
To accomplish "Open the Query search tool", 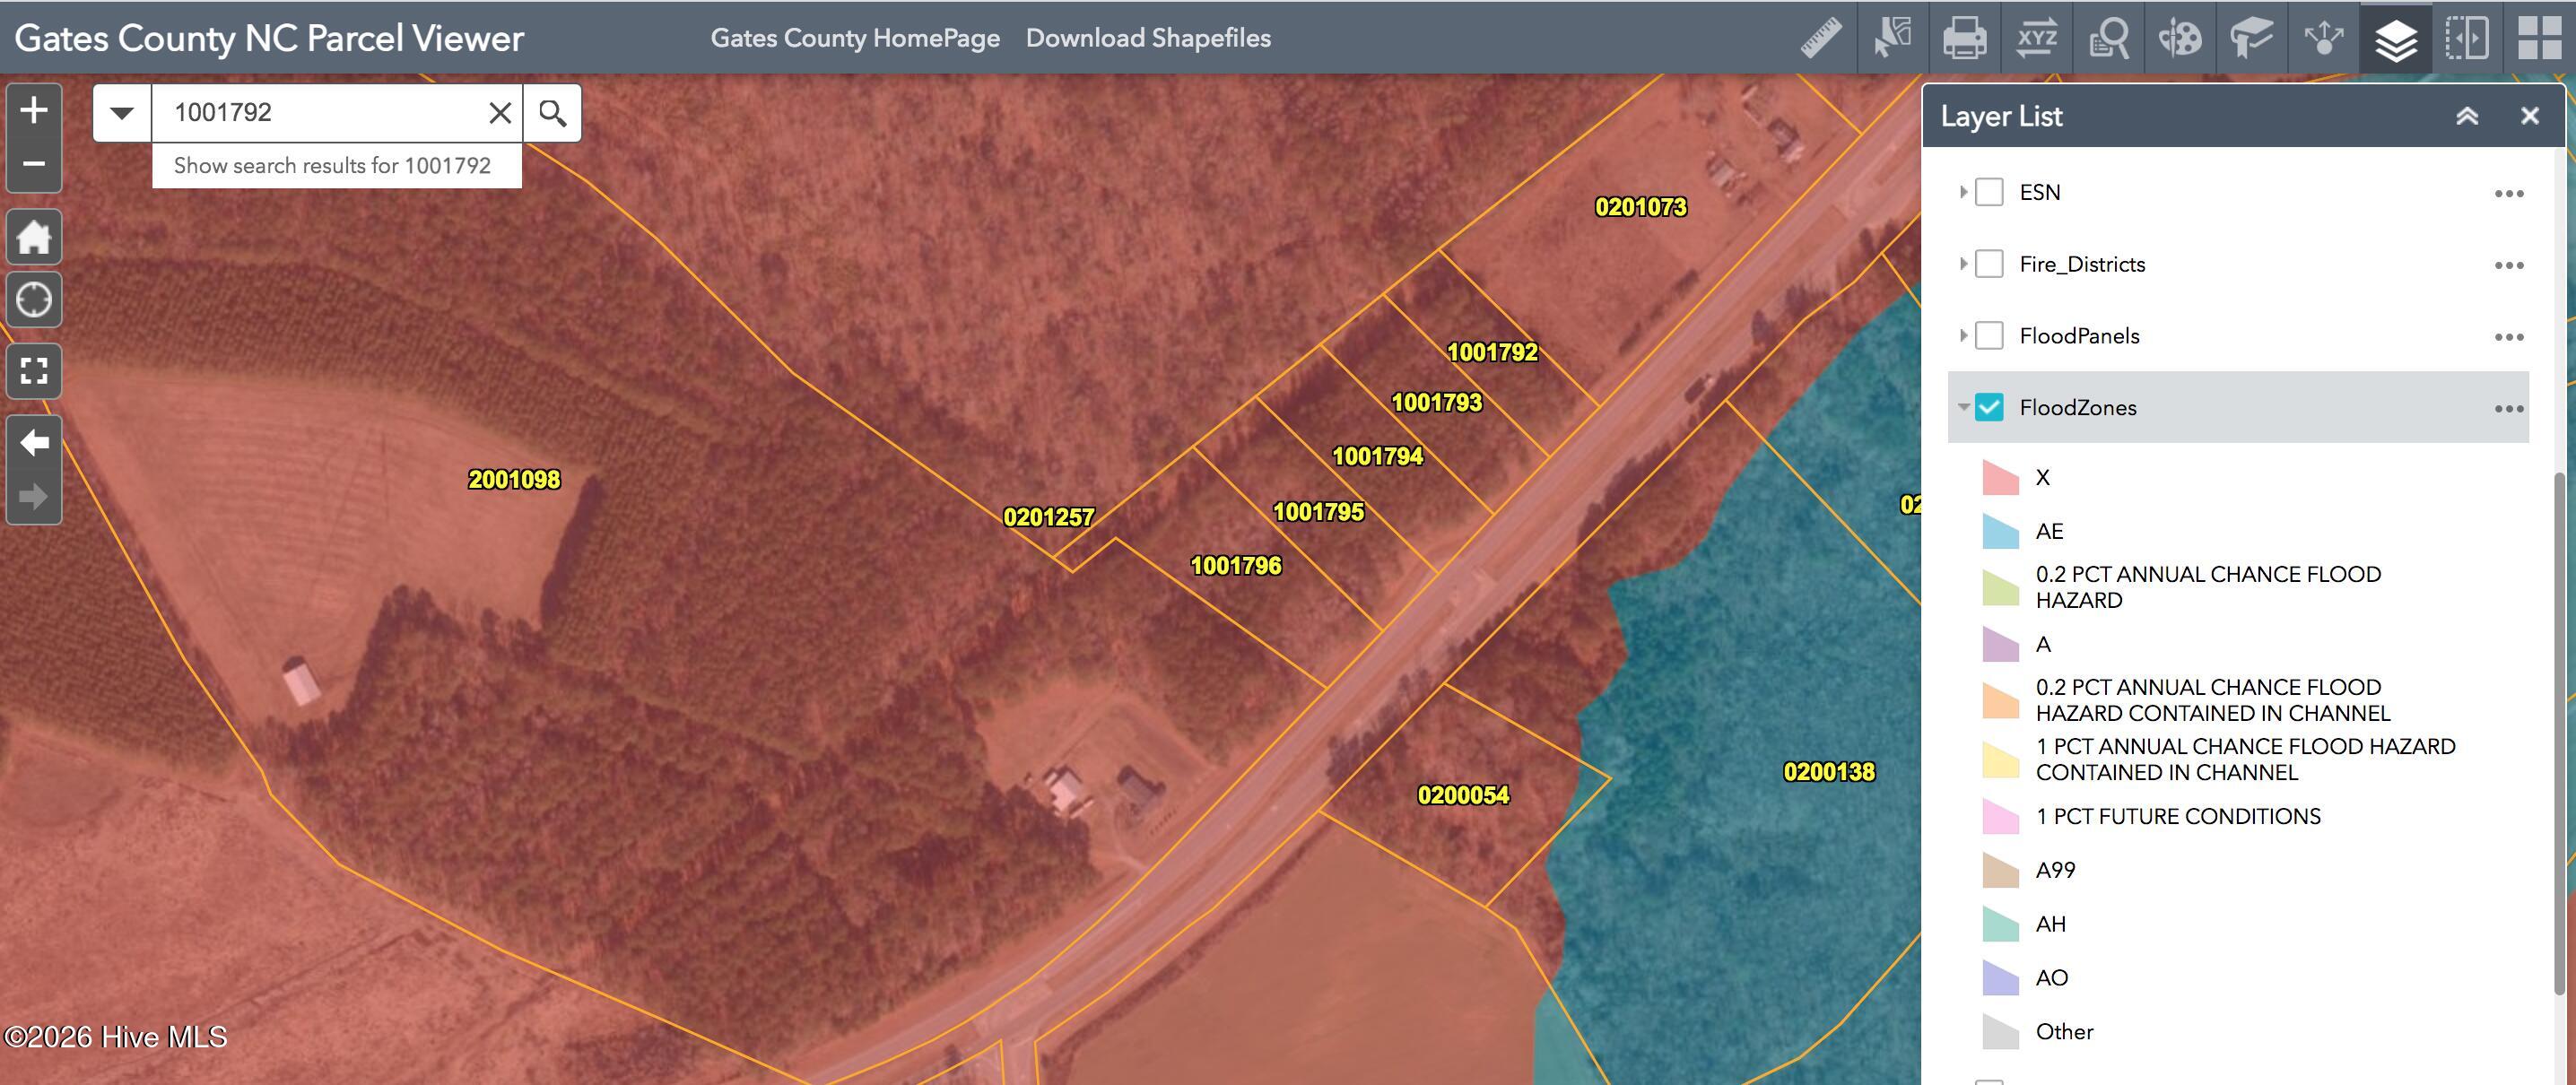I will (x=2108, y=38).
